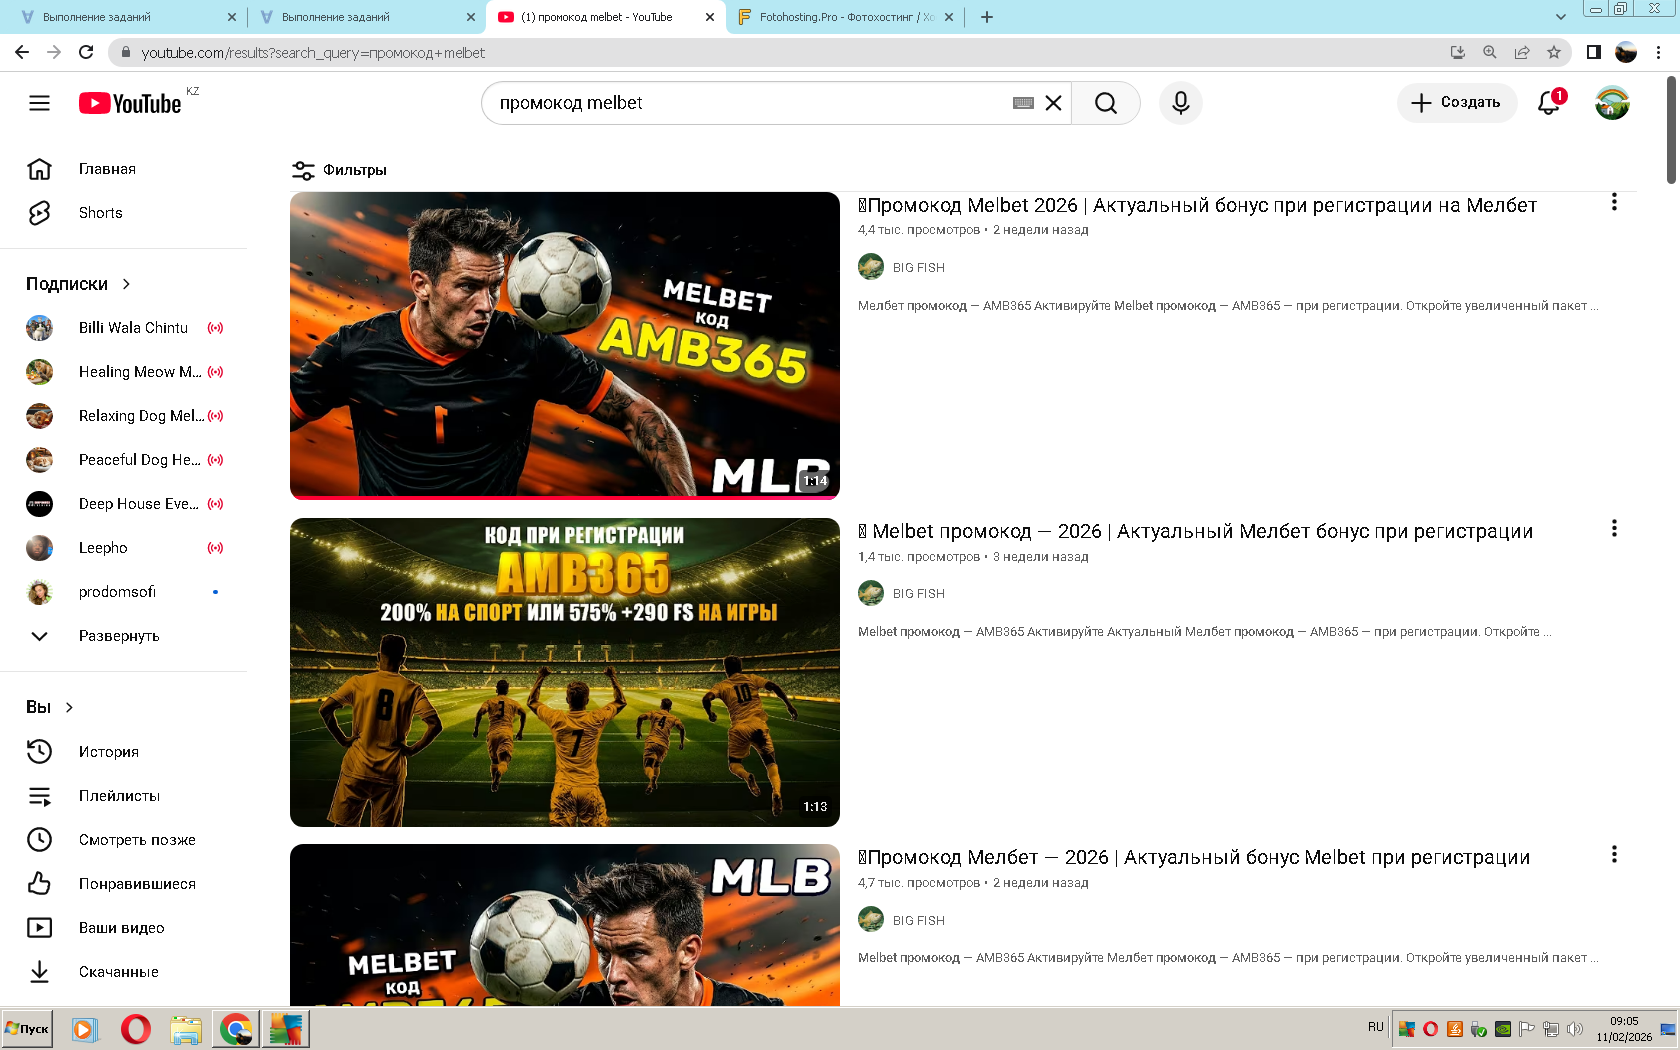Open video title Melbet промокод — 2026

[1195, 532]
